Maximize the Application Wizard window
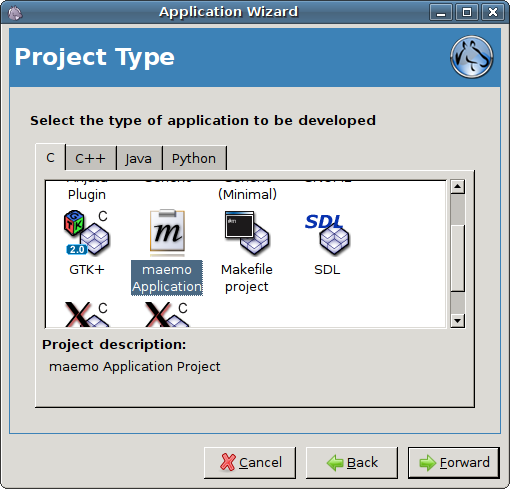Viewport: 510px width, 489px height. pyautogui.click(x=467, y=13)
